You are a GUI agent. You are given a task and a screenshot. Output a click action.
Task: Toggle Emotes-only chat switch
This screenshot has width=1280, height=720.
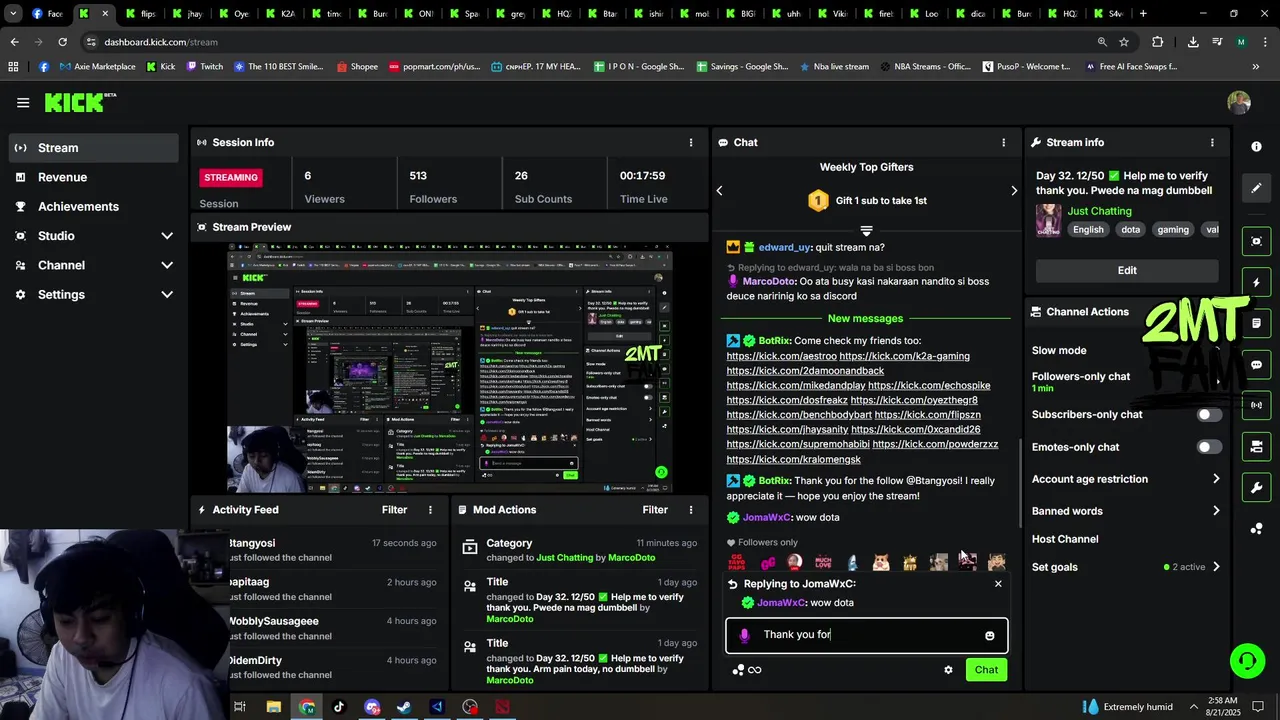(1209, 447)
